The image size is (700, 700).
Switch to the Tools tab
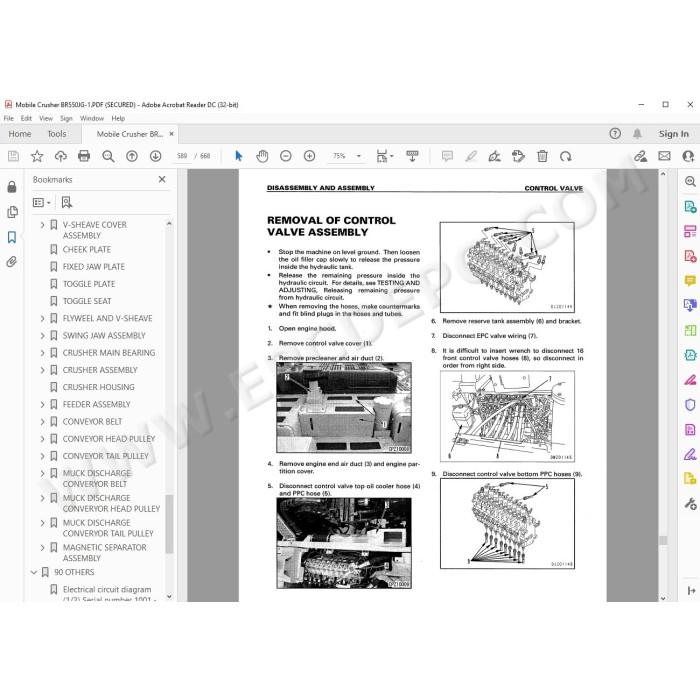pyautogui.click(x=57, y=134)
